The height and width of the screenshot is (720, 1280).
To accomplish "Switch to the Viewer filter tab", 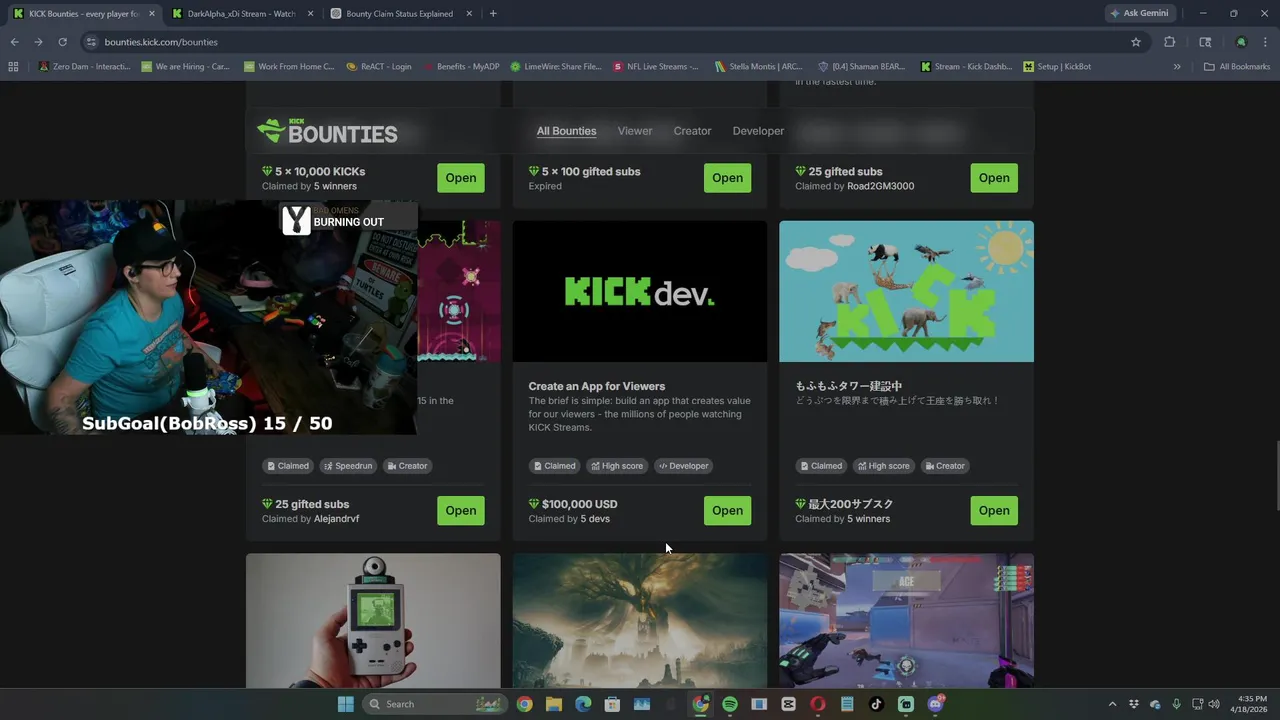I will click(635, 131).
